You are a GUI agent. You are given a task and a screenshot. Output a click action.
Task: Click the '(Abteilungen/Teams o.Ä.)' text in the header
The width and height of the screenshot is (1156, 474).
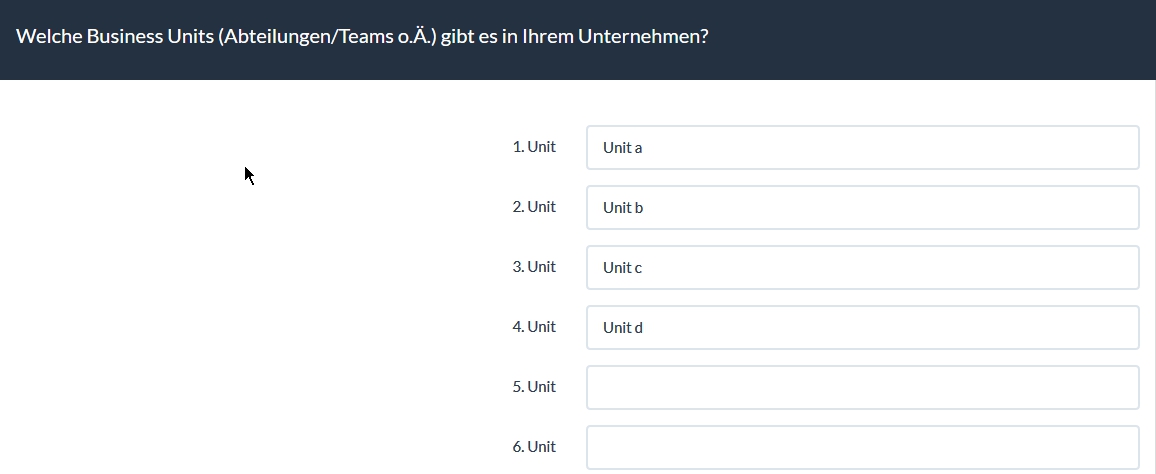pyautogui.click(x=327, y=37)
